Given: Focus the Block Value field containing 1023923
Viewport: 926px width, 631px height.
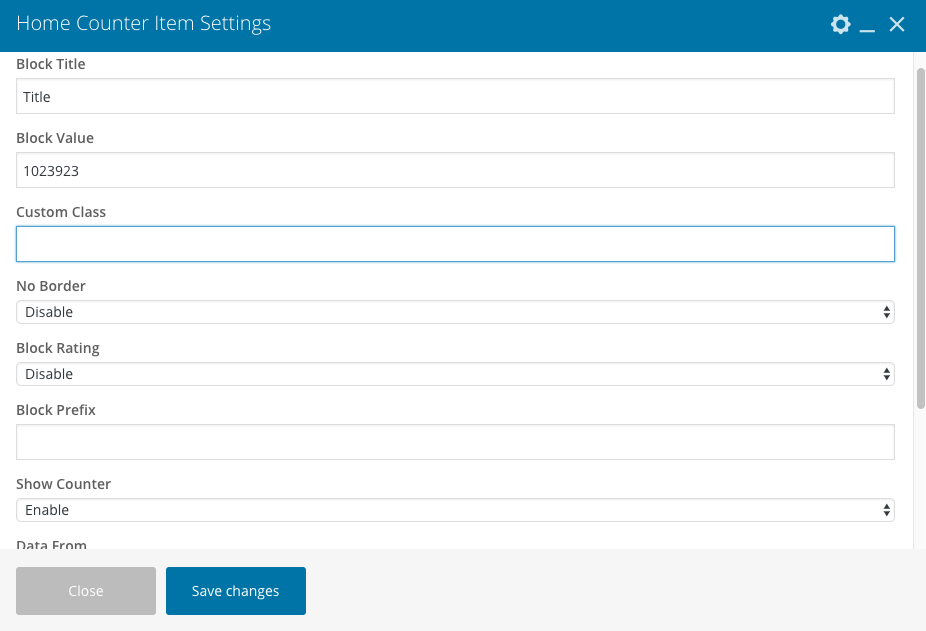Looking at the screenshot, I should 455,171.
